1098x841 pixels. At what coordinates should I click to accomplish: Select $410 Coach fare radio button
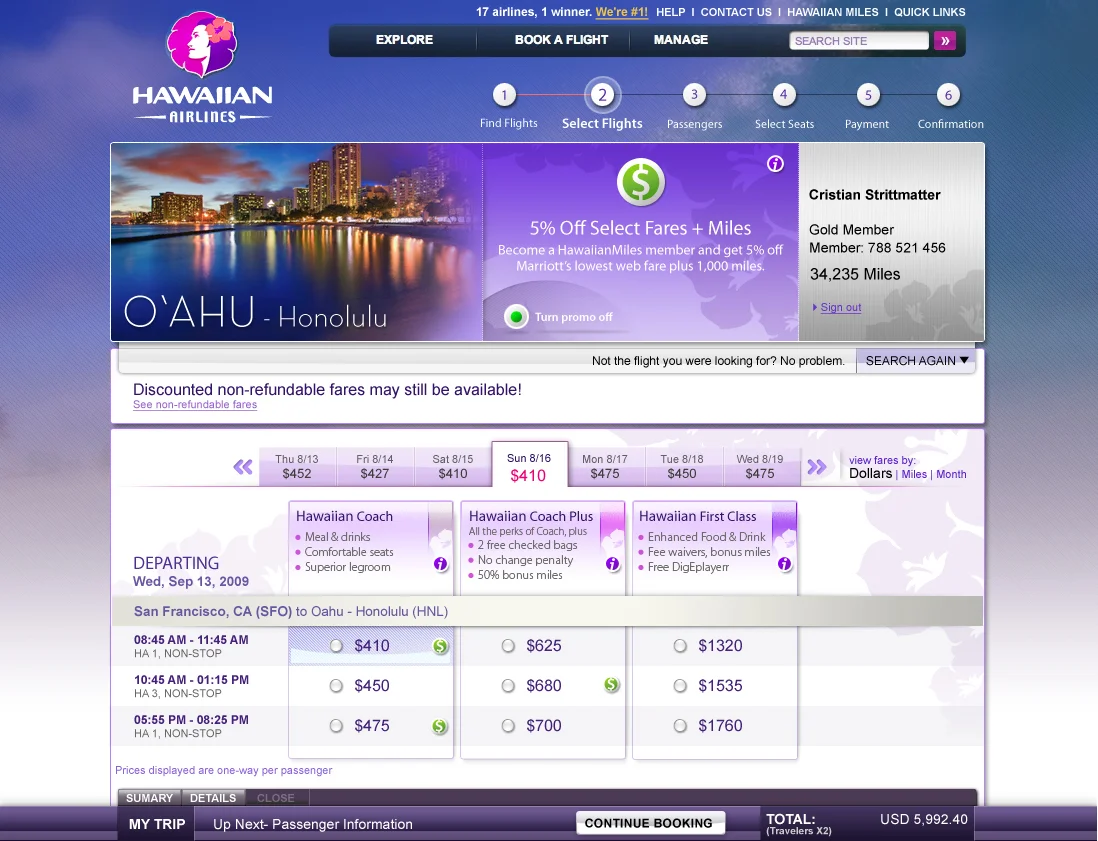[x=336, y=646]
